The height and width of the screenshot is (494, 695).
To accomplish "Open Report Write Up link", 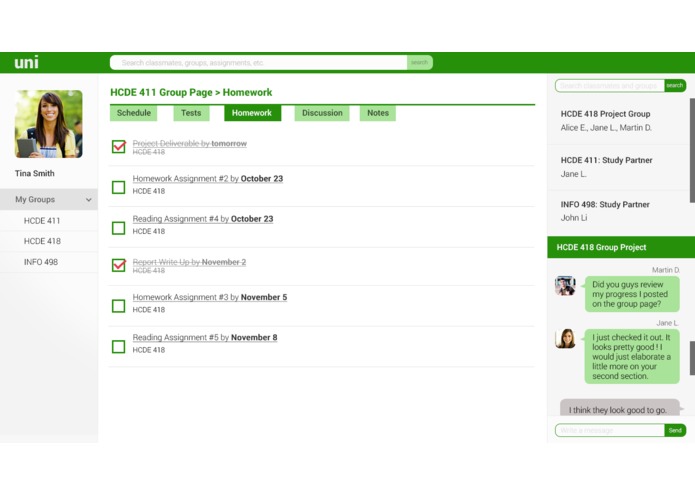I will (189, 262).
